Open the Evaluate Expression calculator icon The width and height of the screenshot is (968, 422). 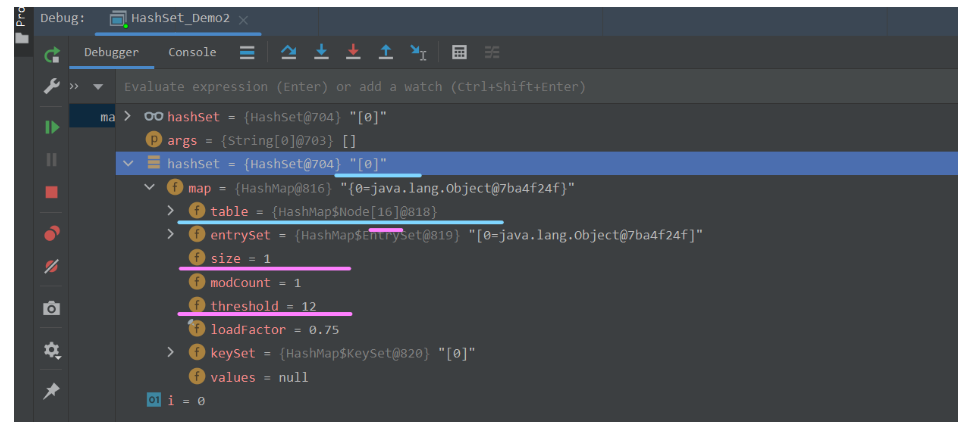[459, 52]
